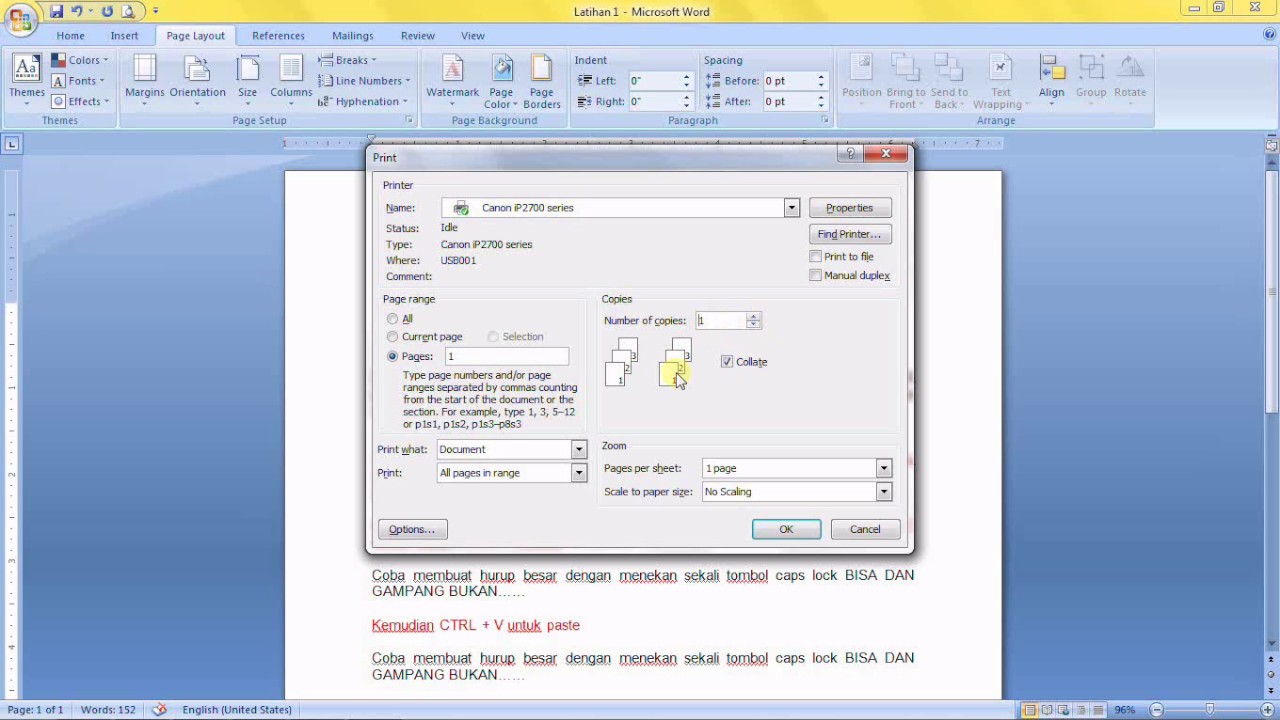Select the Pages radio button
This screenshot has width=1280, height=720.
[x=393, y=356]
